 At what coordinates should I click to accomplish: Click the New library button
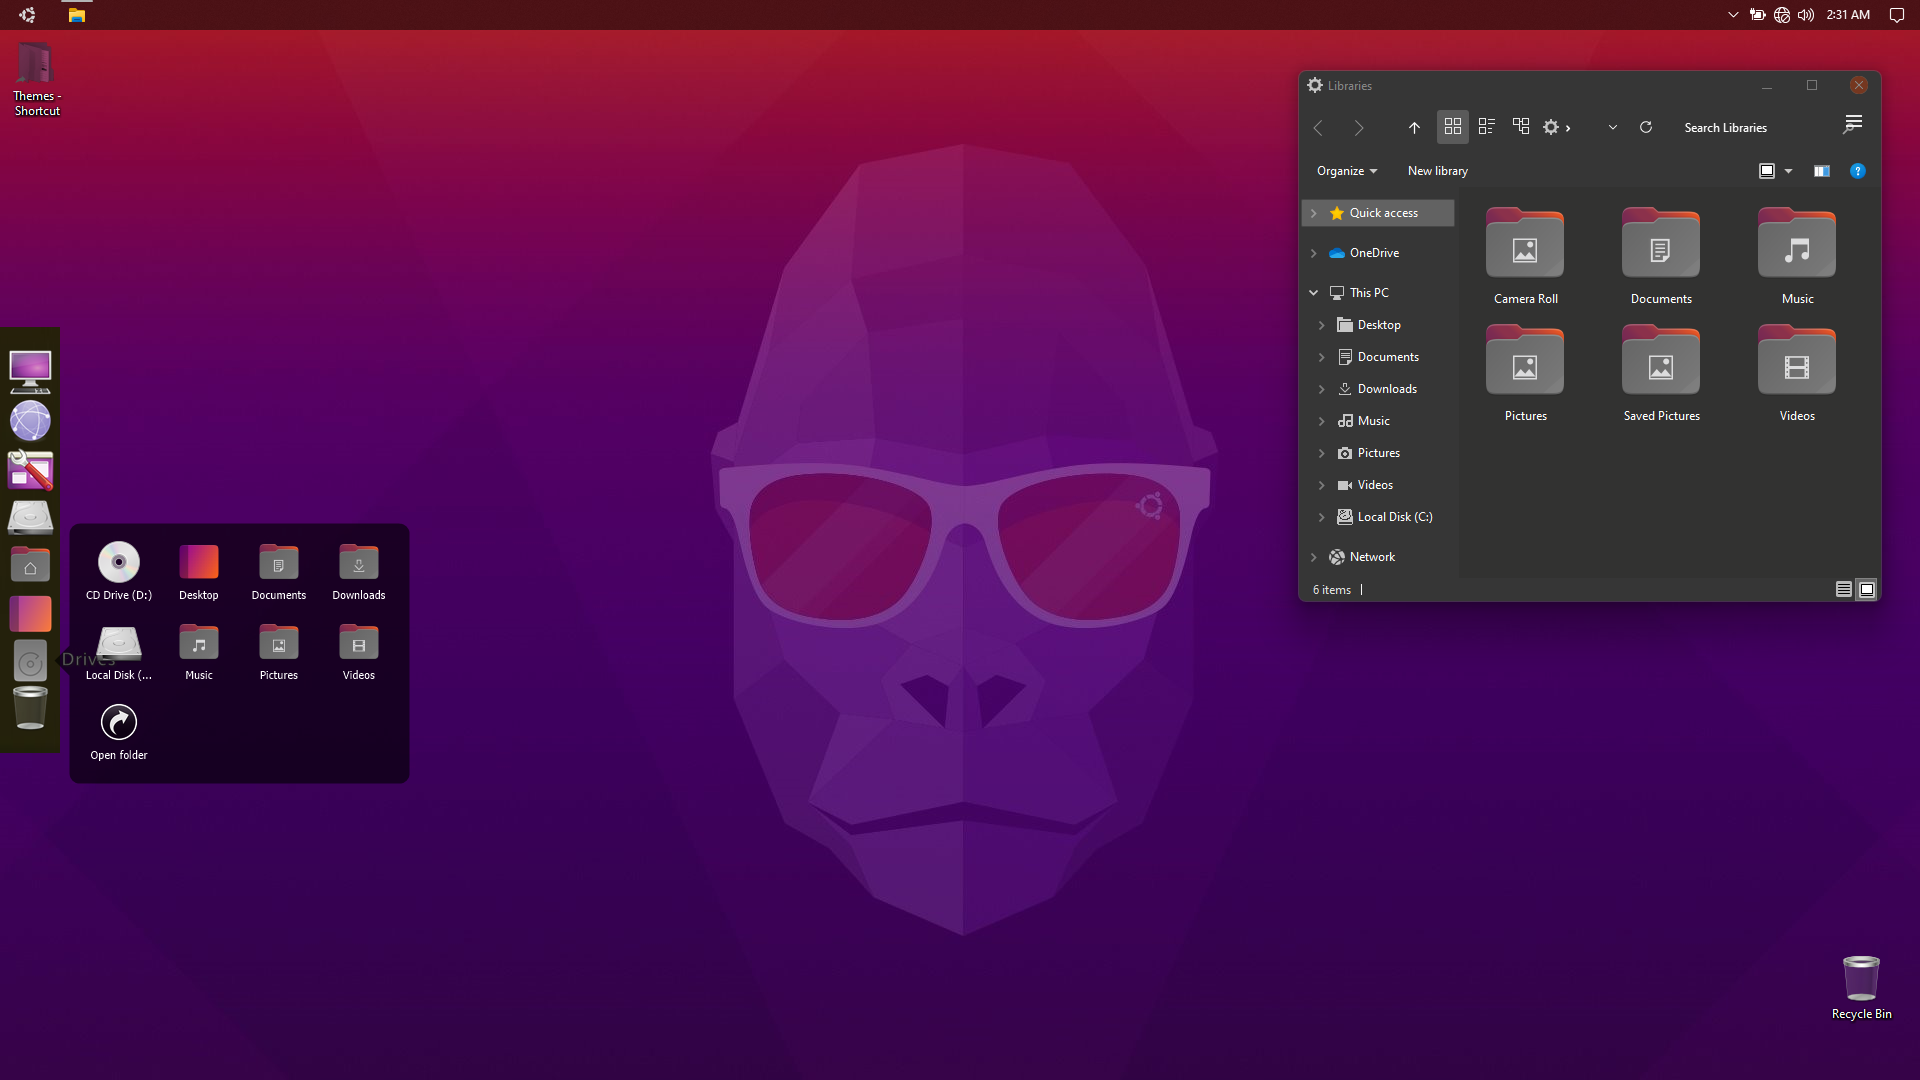click(x=1437, y=171)
